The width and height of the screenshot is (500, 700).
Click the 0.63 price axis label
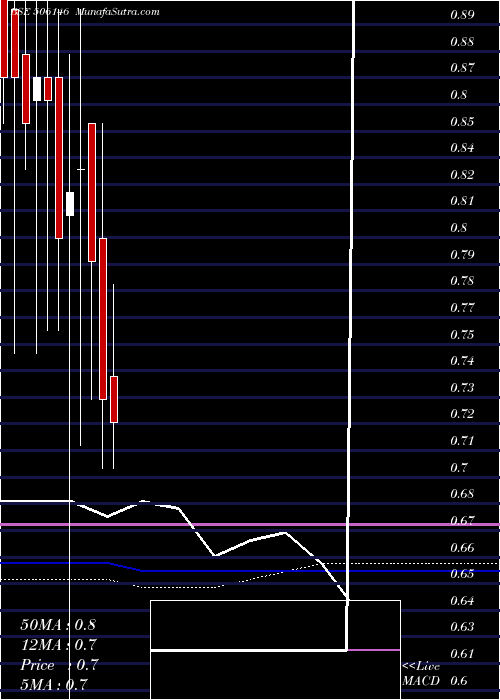click(x=462, y=627)
